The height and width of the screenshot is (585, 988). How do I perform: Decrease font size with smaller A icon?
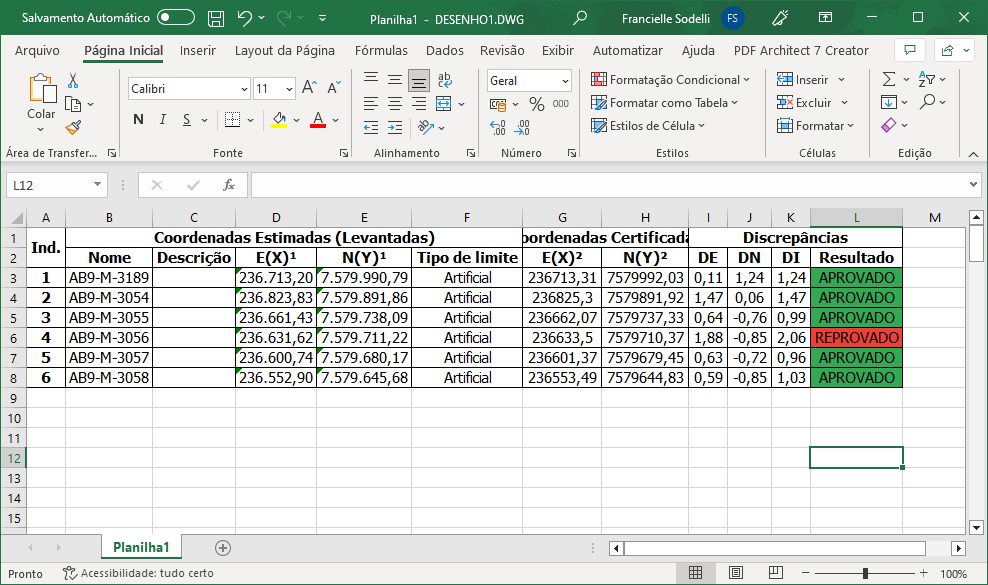(x=334, y=88)
